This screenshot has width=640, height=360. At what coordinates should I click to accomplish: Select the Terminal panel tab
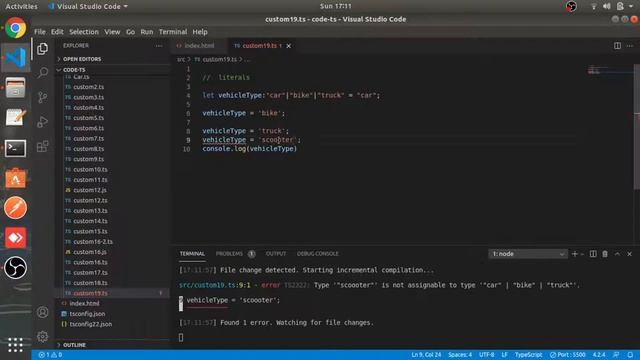[x=192, y=254]
